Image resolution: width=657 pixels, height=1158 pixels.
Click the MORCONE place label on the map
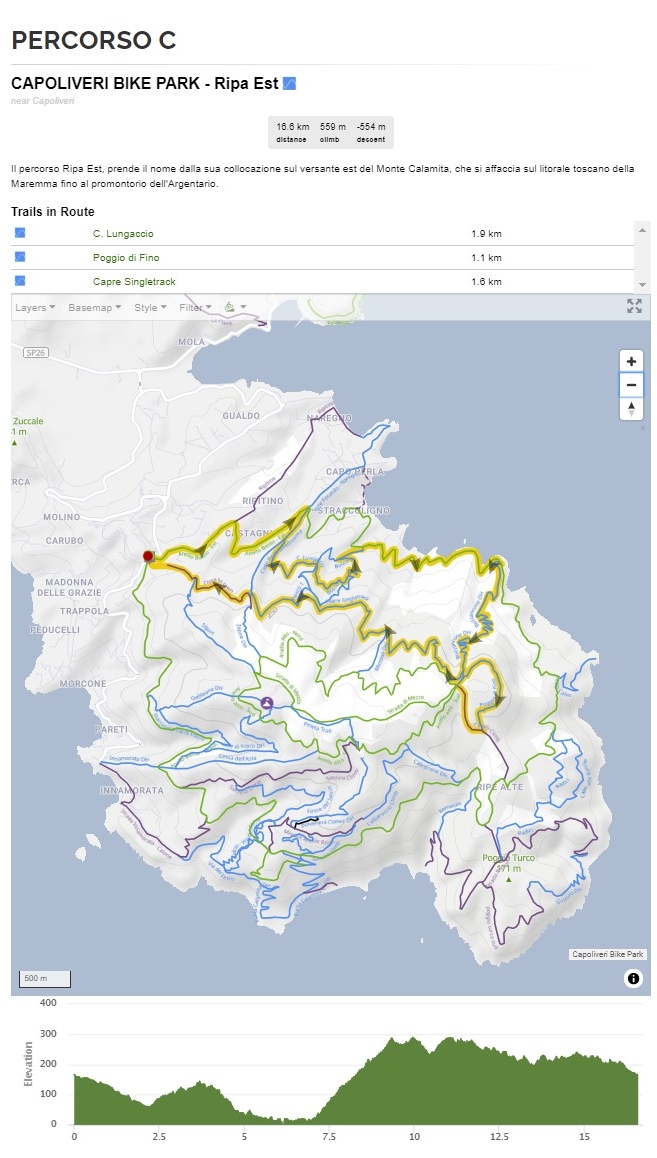point(83,684)
